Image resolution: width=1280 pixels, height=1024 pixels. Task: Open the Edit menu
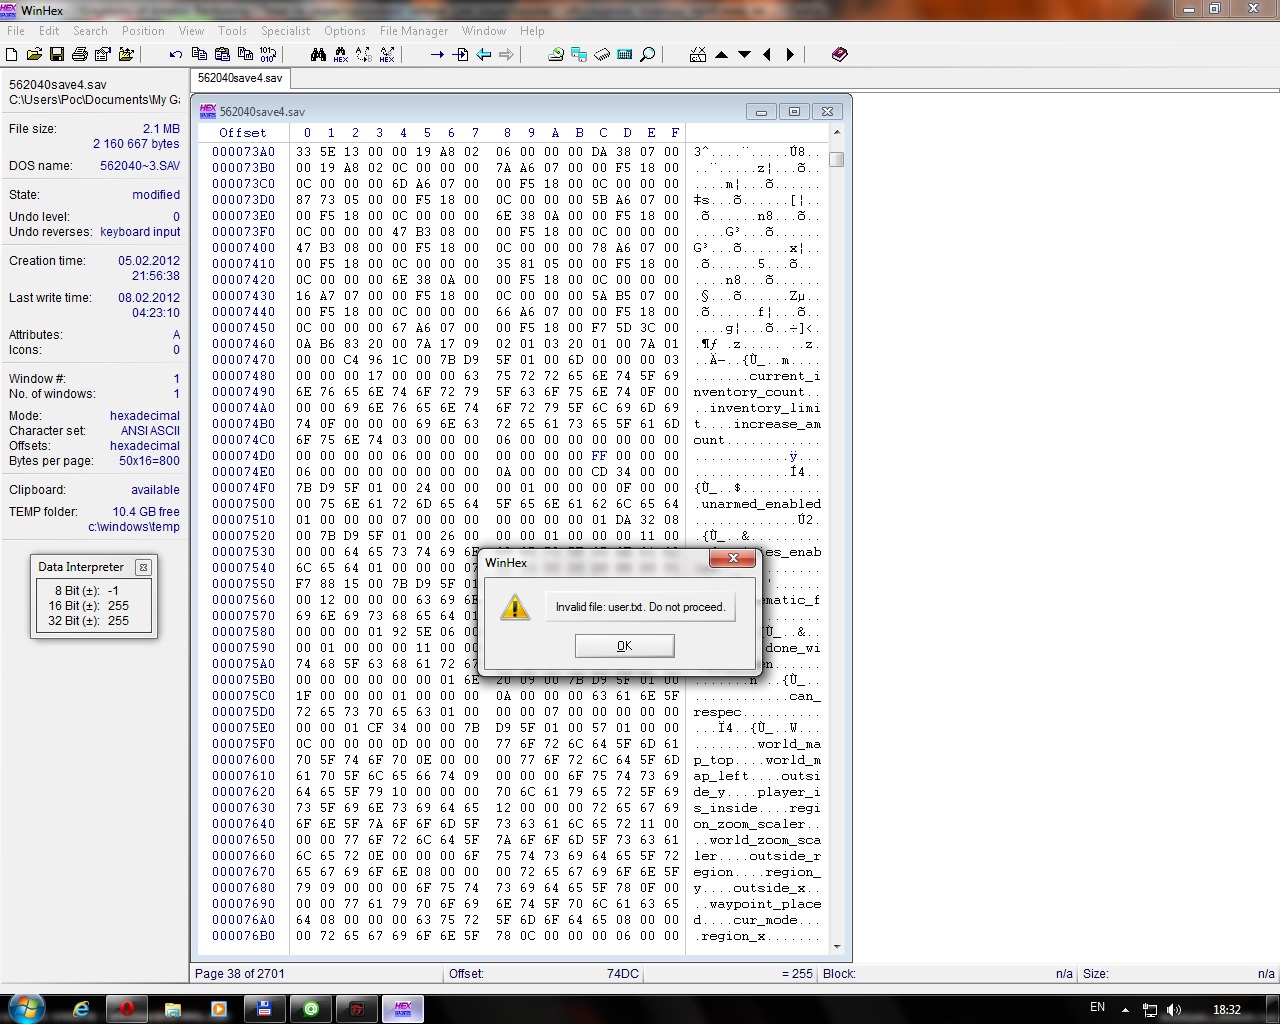coord(49,31)
